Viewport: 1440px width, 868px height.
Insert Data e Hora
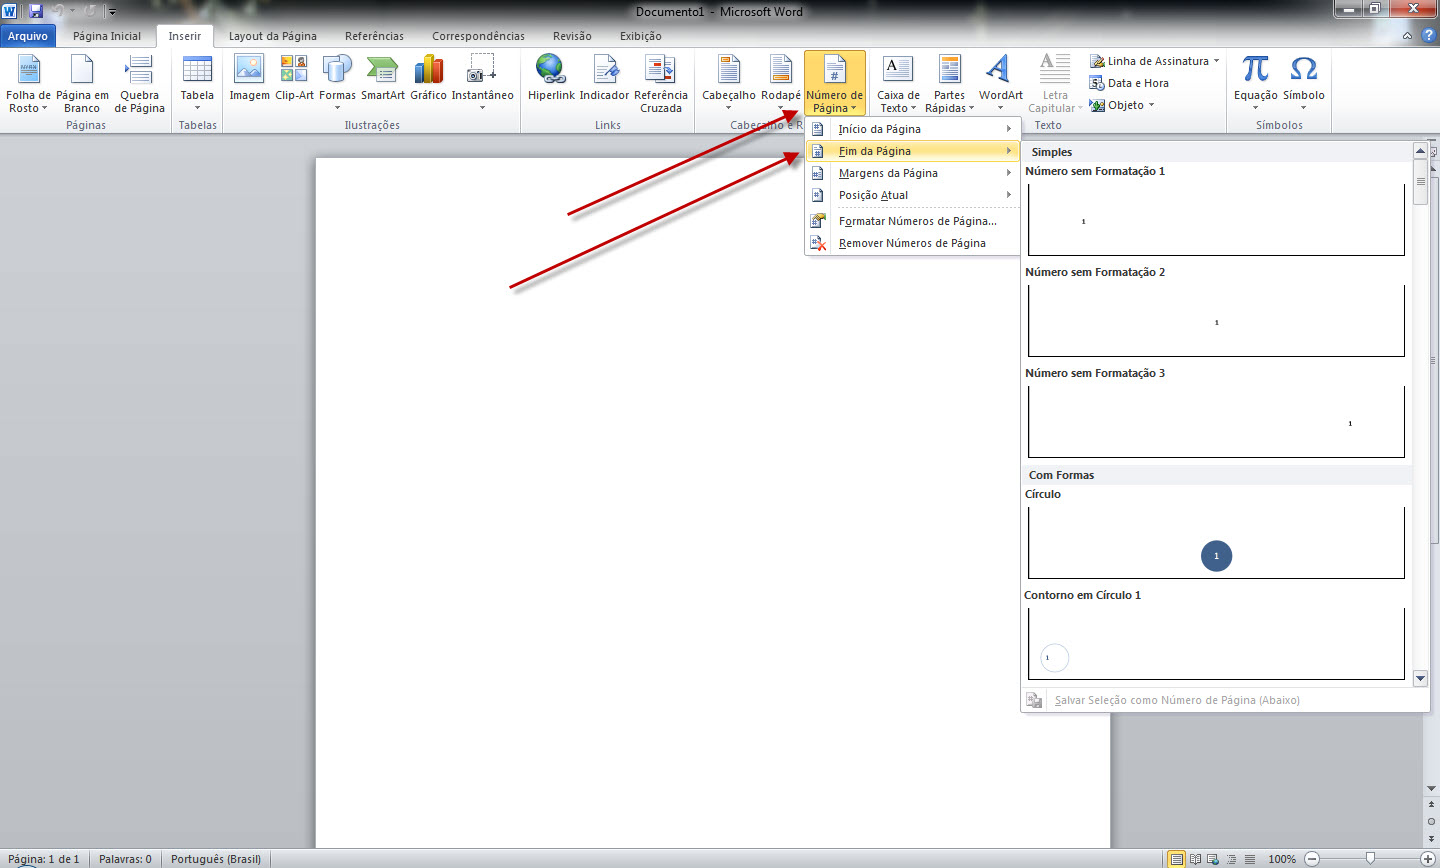(x=1130, y=83)
